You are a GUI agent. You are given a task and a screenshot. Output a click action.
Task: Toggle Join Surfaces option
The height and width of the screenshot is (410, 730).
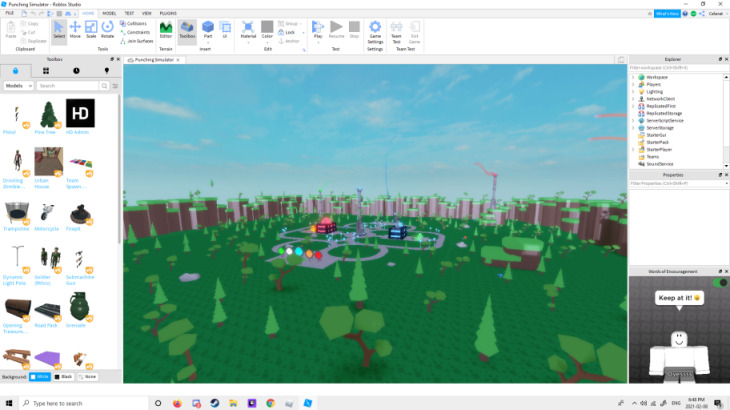136,41
